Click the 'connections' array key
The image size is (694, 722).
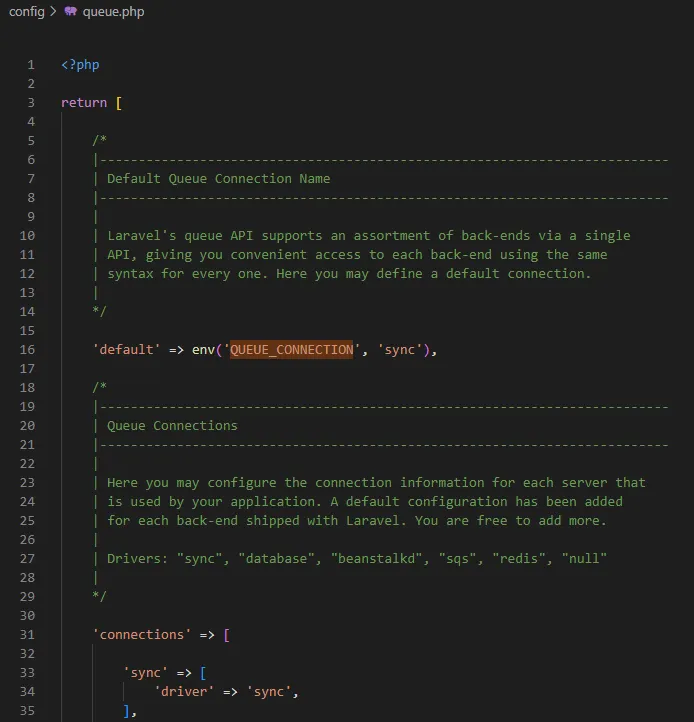point(142,635)
